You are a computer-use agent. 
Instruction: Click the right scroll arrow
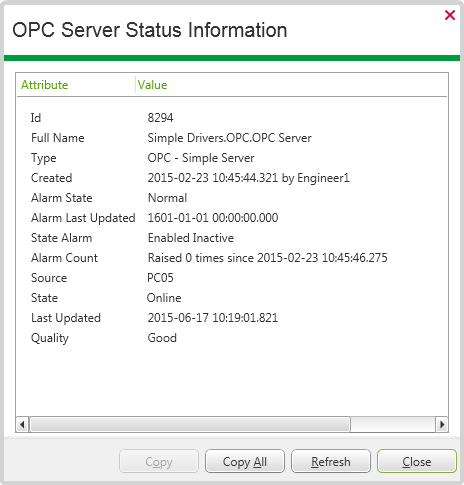pos(442,424)
